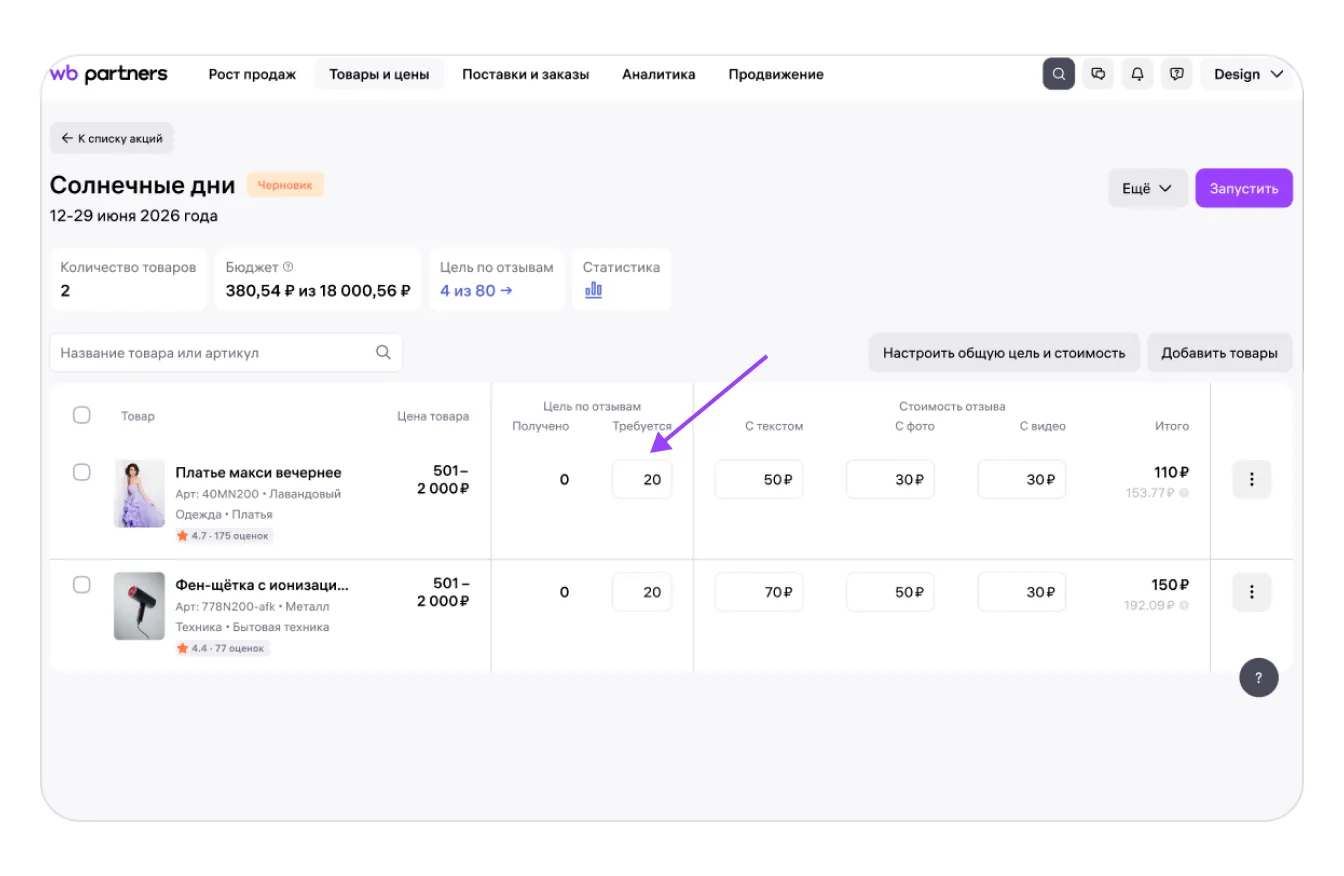Click the Черновик status badge
This screenshot has height=876, width=1344.
coord(285,185)
